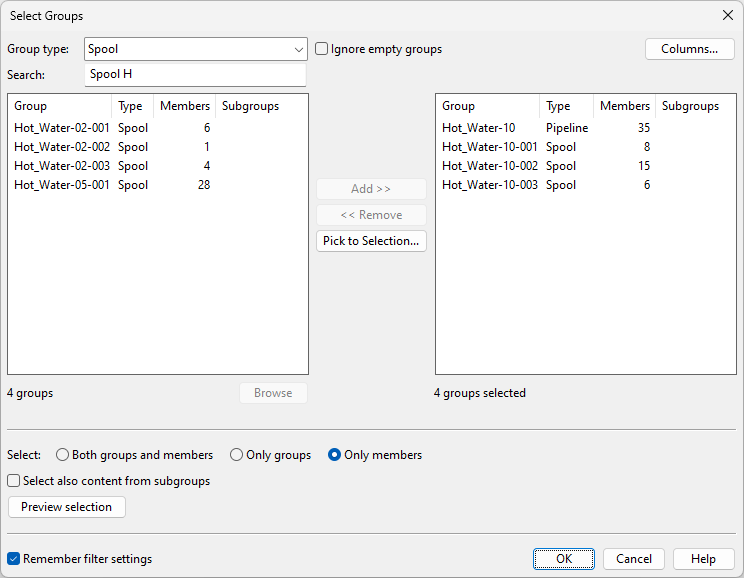
Task: Choose the Only groups radio button
Action: [237, 455]
